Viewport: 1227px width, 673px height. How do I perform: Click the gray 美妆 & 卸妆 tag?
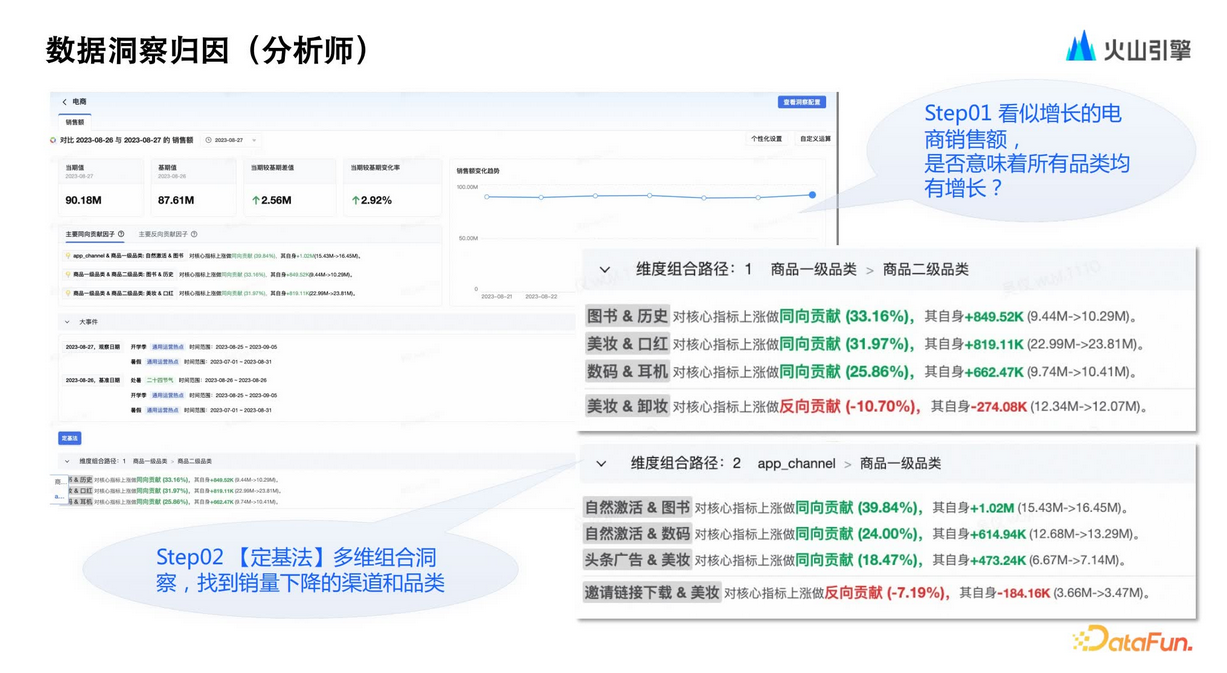pyautogui.click(x=627, y=407)
